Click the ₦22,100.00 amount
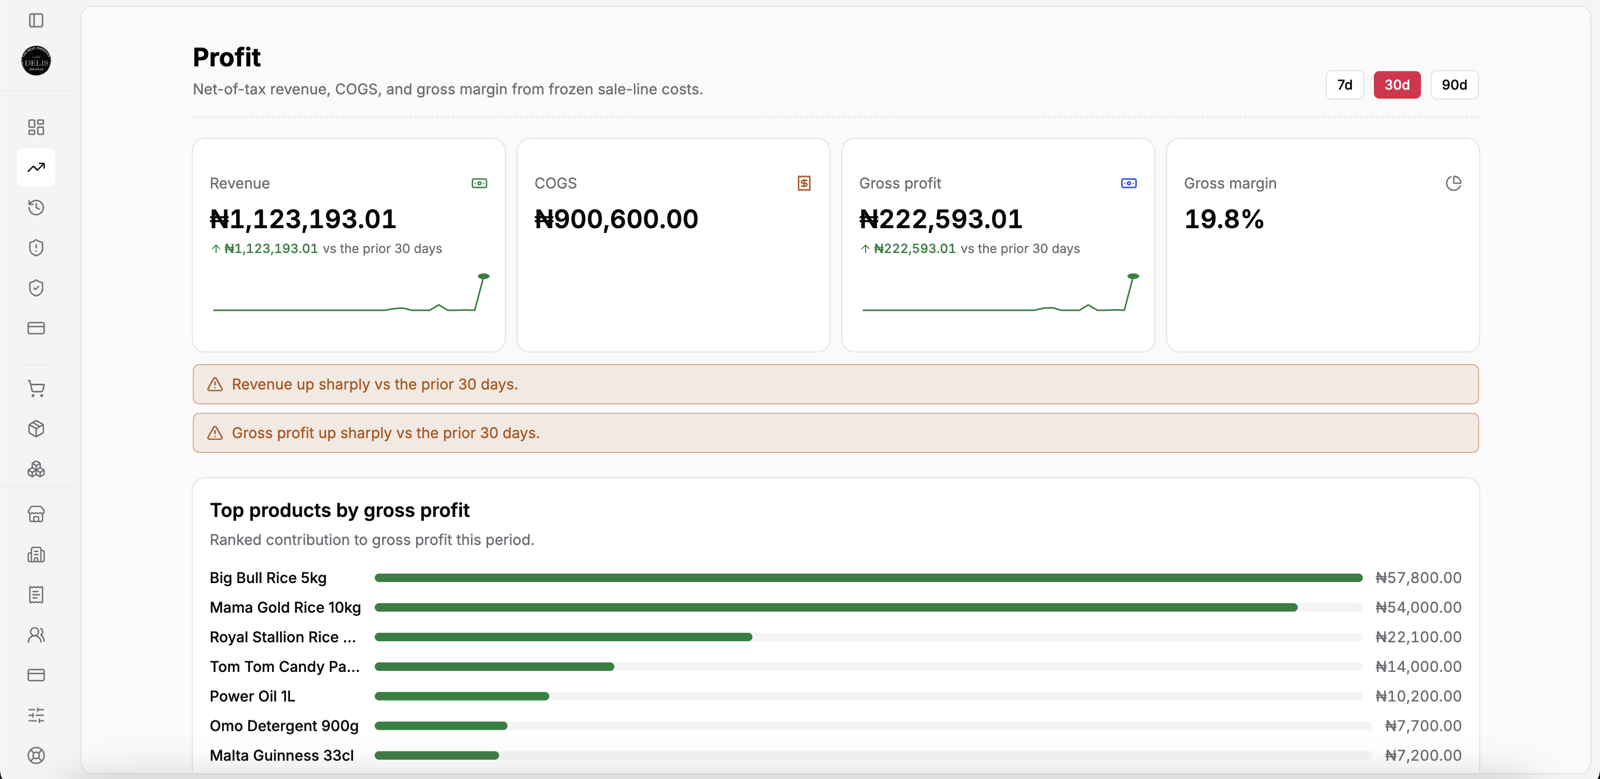Image resolution: width=1600 pixels, height=779 pixels. coord(1418,637)
